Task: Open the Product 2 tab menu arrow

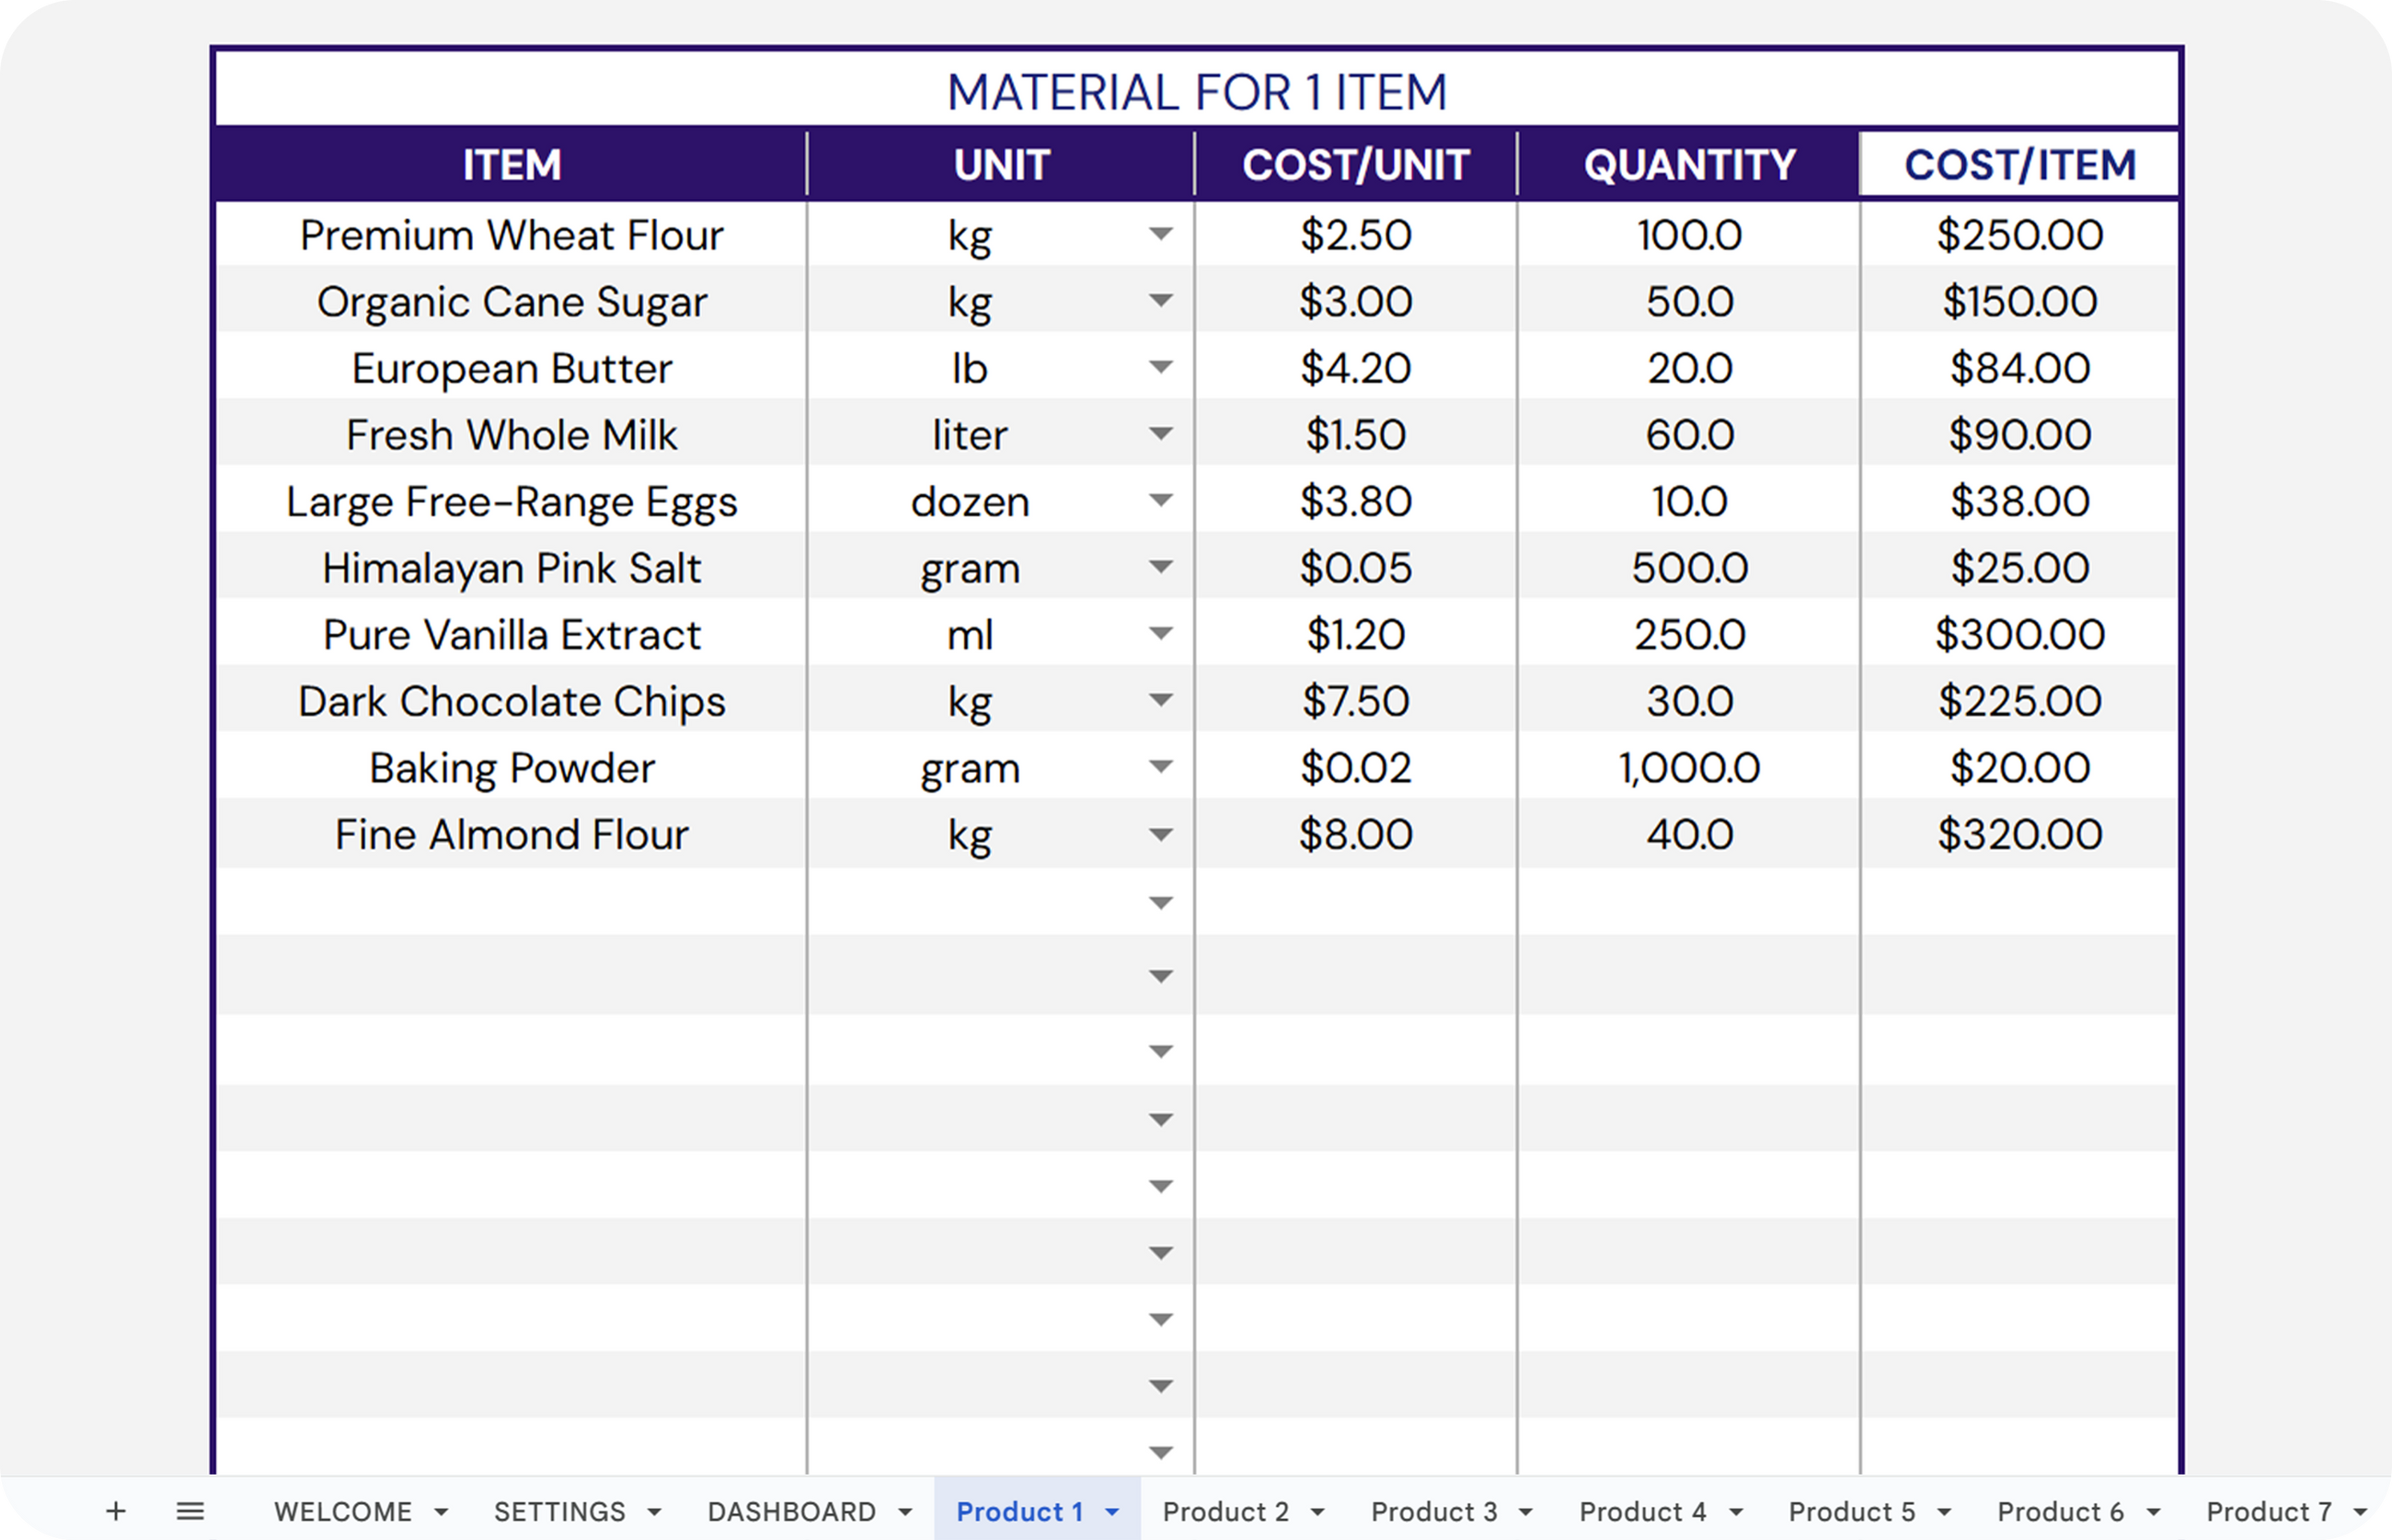Action: tap(1317, 1512)
